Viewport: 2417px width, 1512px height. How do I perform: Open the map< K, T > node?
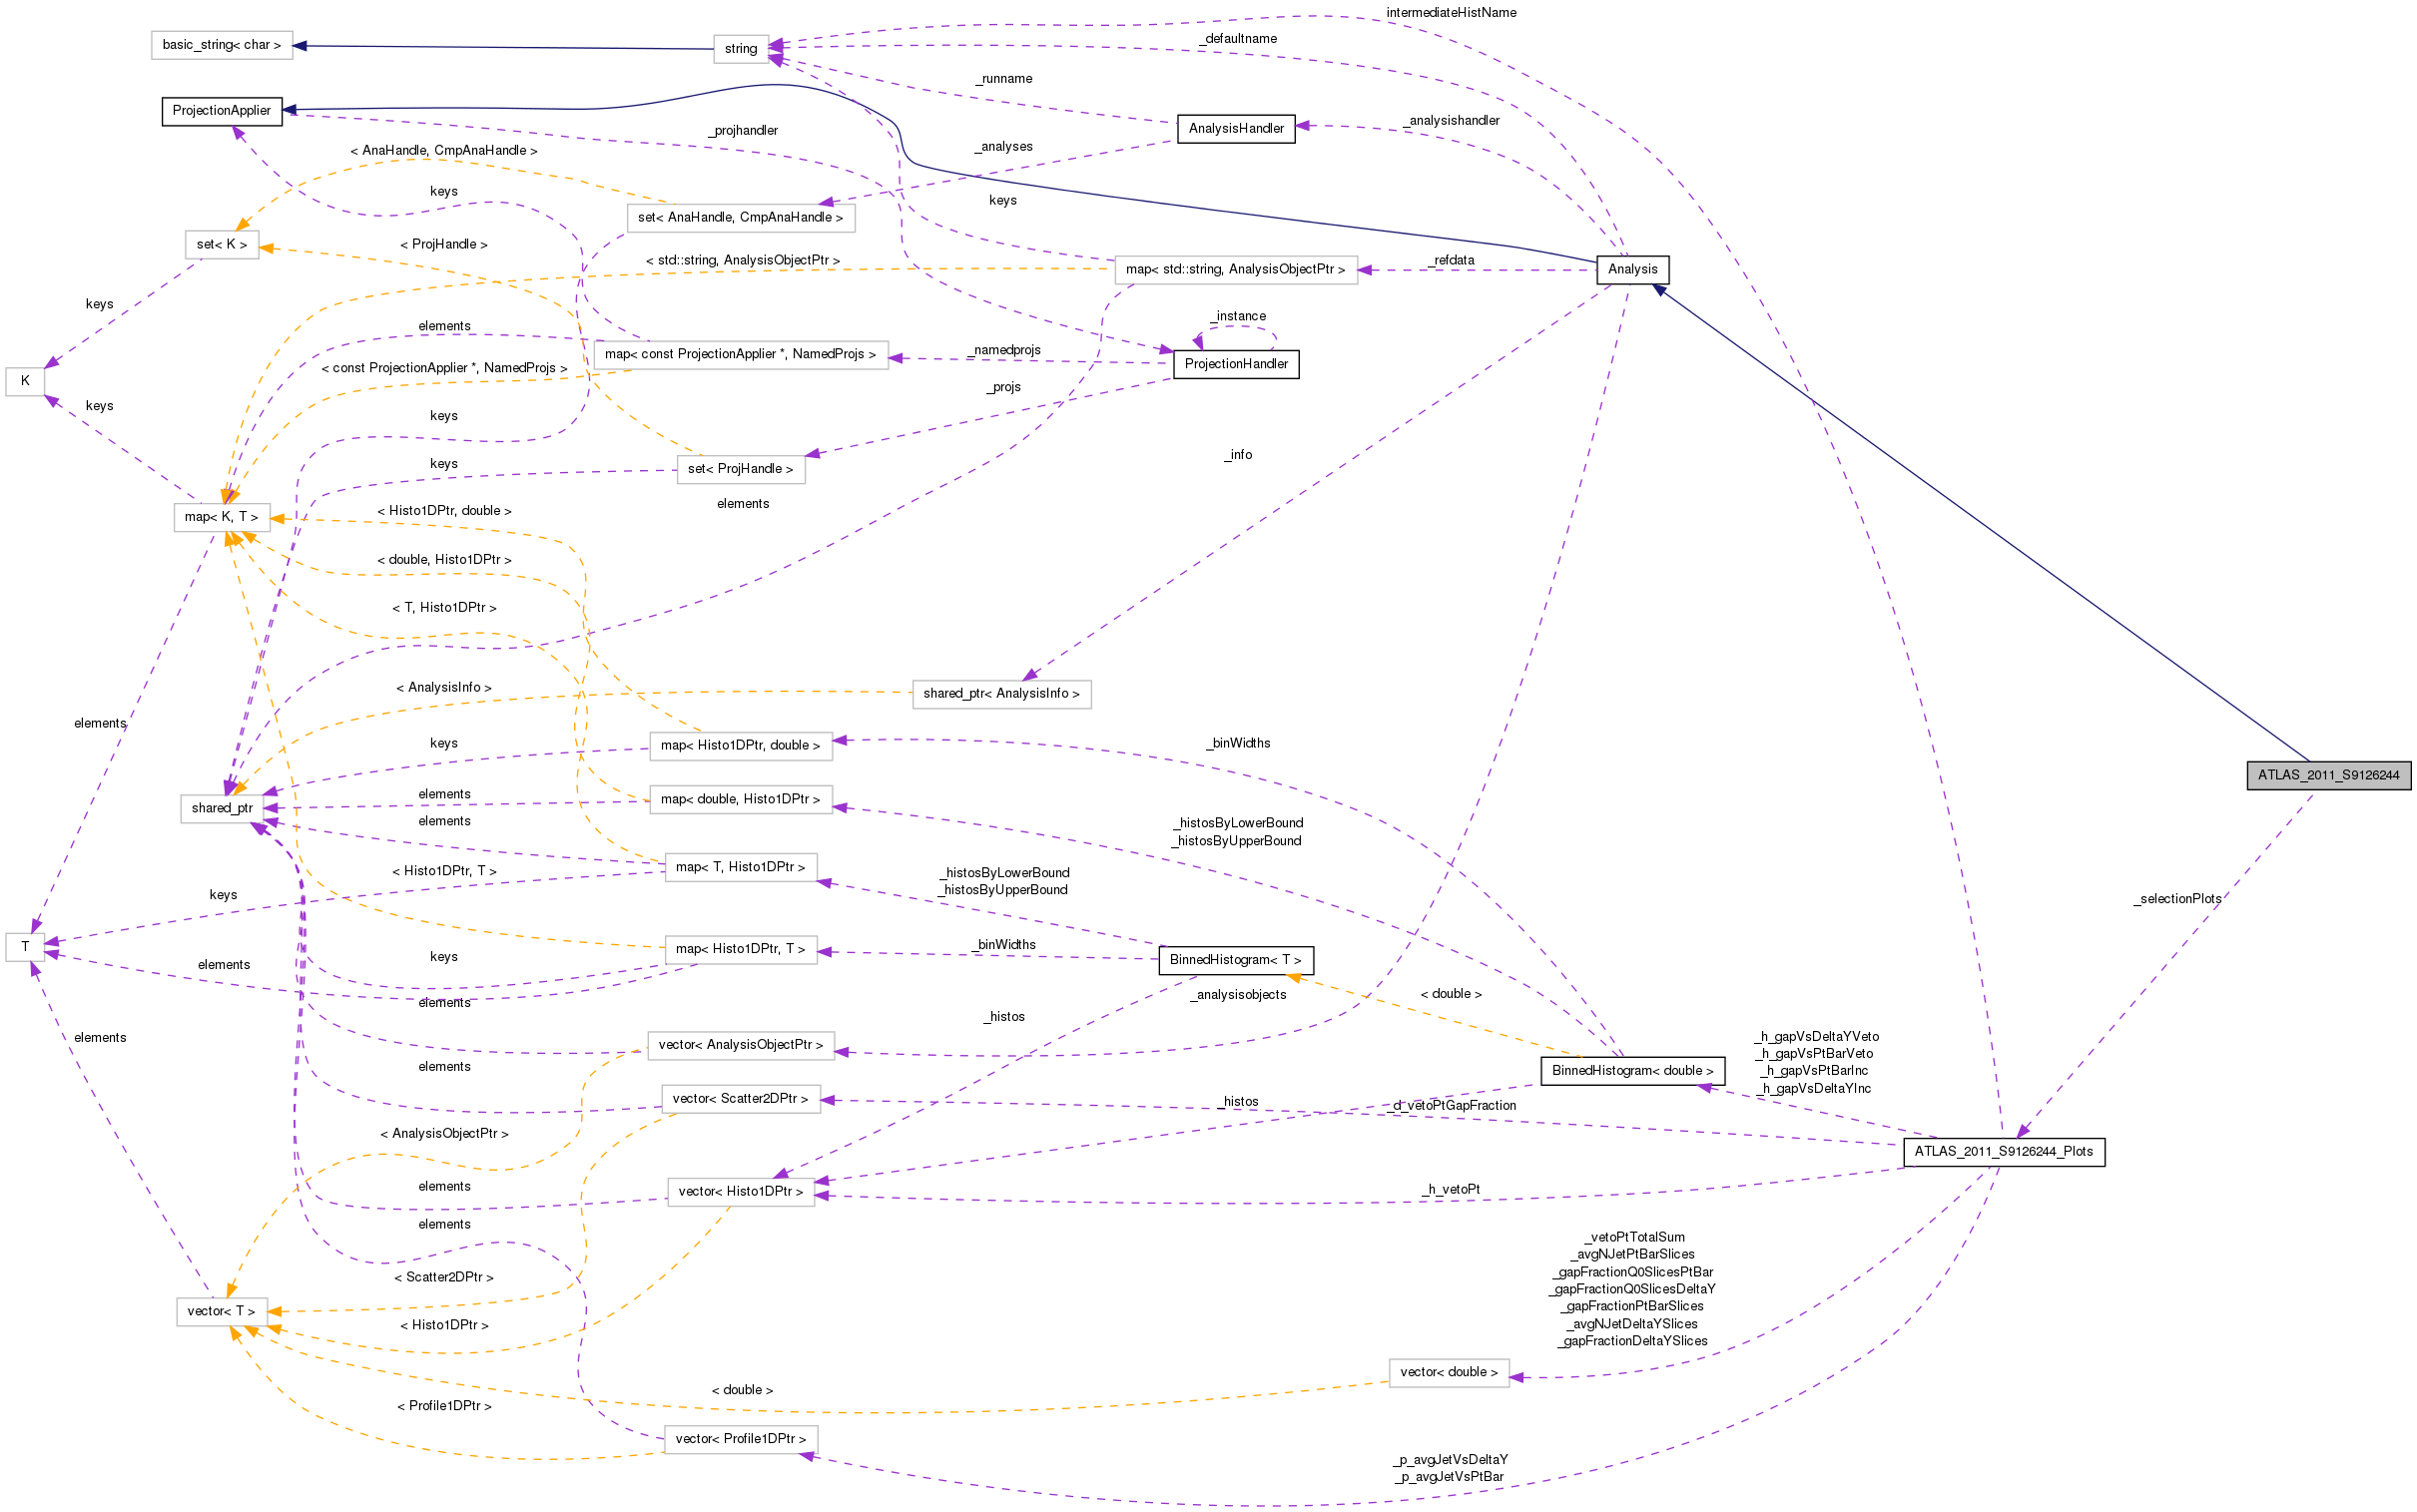(221, 518)
